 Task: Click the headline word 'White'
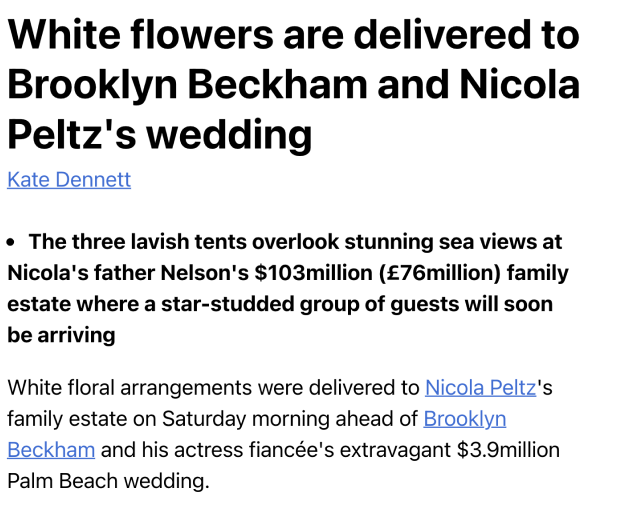click(64, 34)
